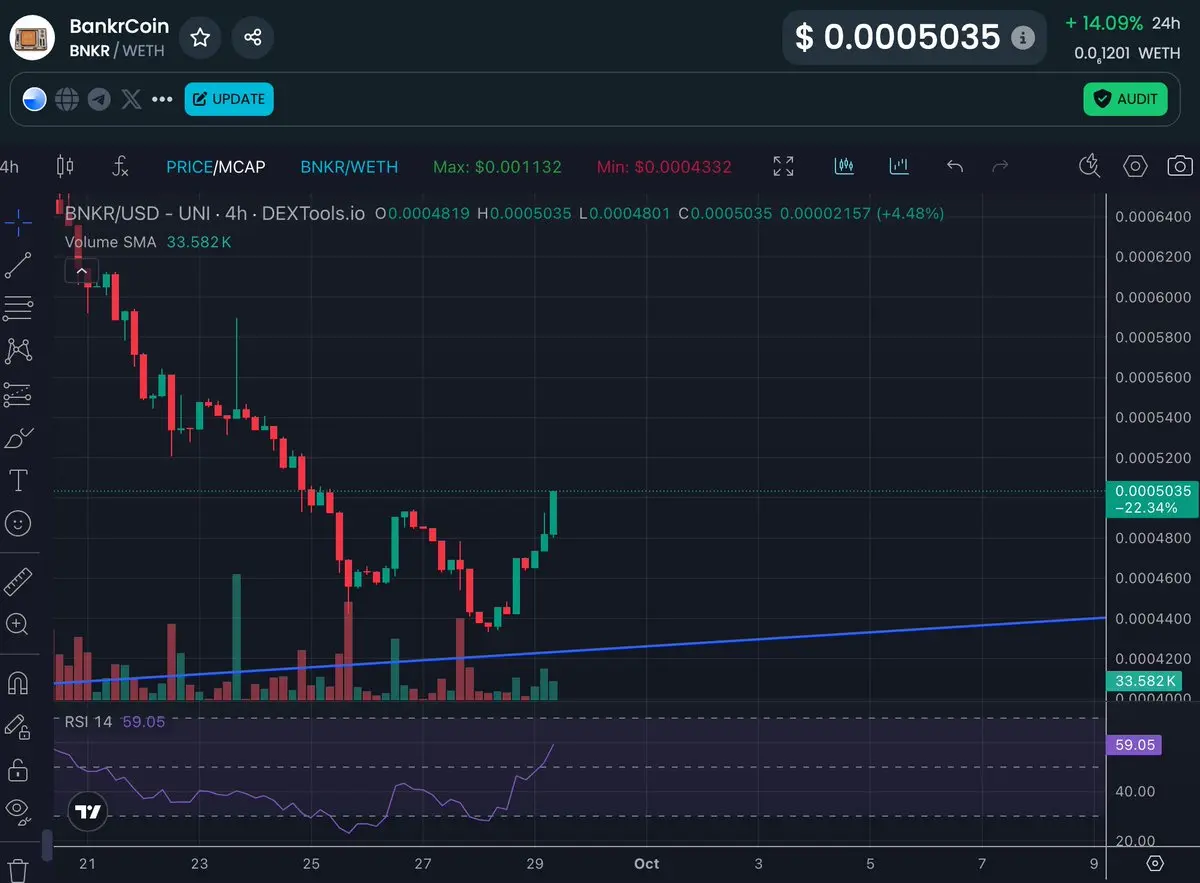Select the brush drawing tool
The image size is (1200, 883).
18,438
